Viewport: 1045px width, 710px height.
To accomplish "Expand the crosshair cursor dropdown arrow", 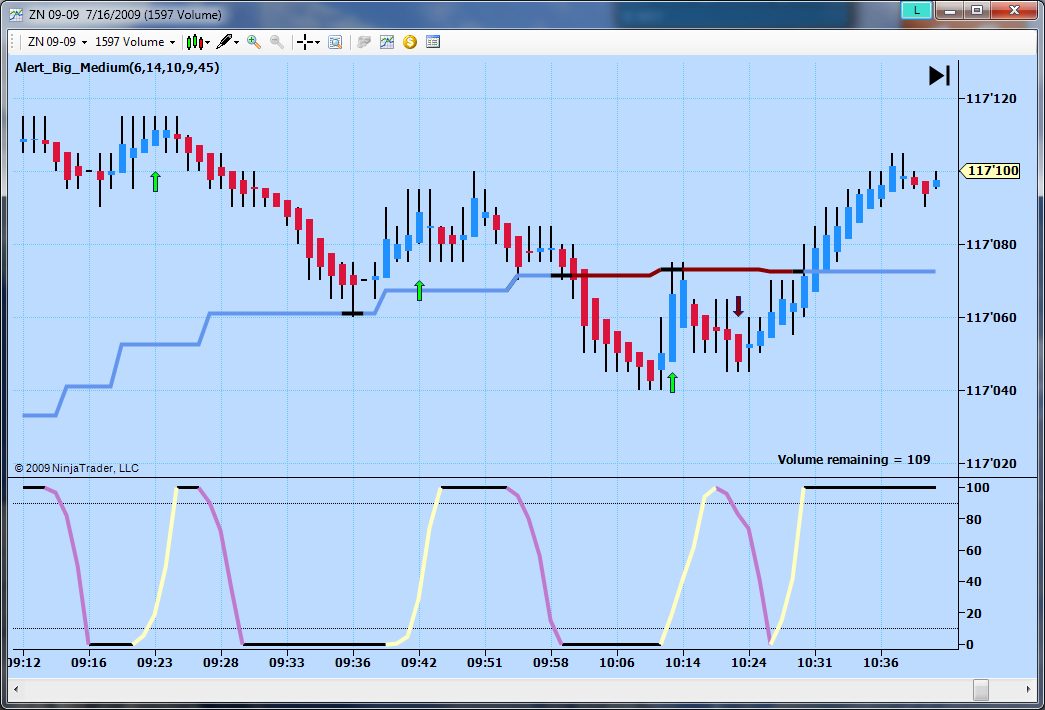I will [x=317, y=43].
